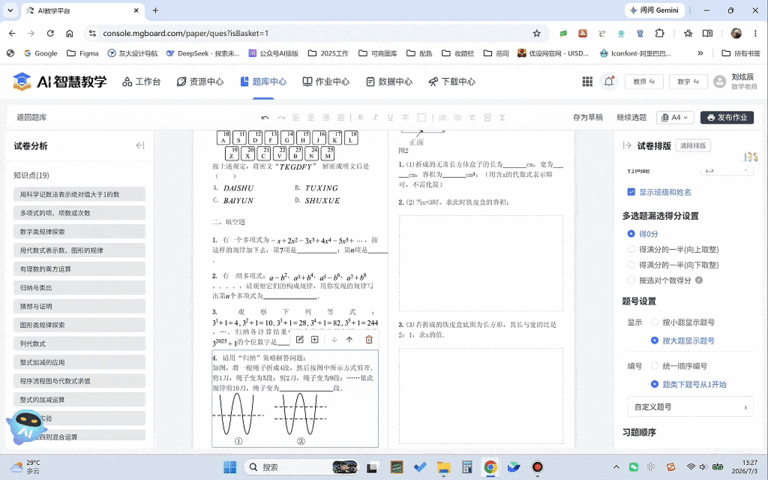Show hidden system tray icons

[616, 467]
